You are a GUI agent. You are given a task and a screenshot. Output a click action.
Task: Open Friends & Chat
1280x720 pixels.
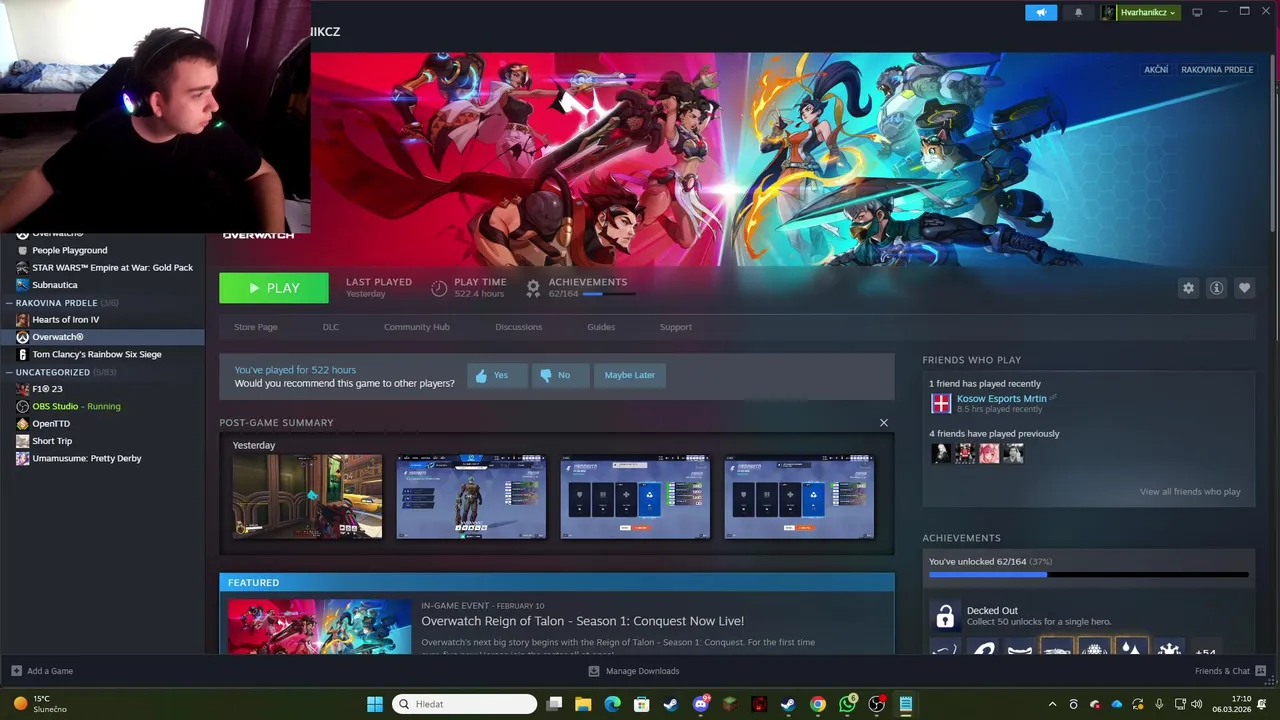click(x=1231, y=671)
